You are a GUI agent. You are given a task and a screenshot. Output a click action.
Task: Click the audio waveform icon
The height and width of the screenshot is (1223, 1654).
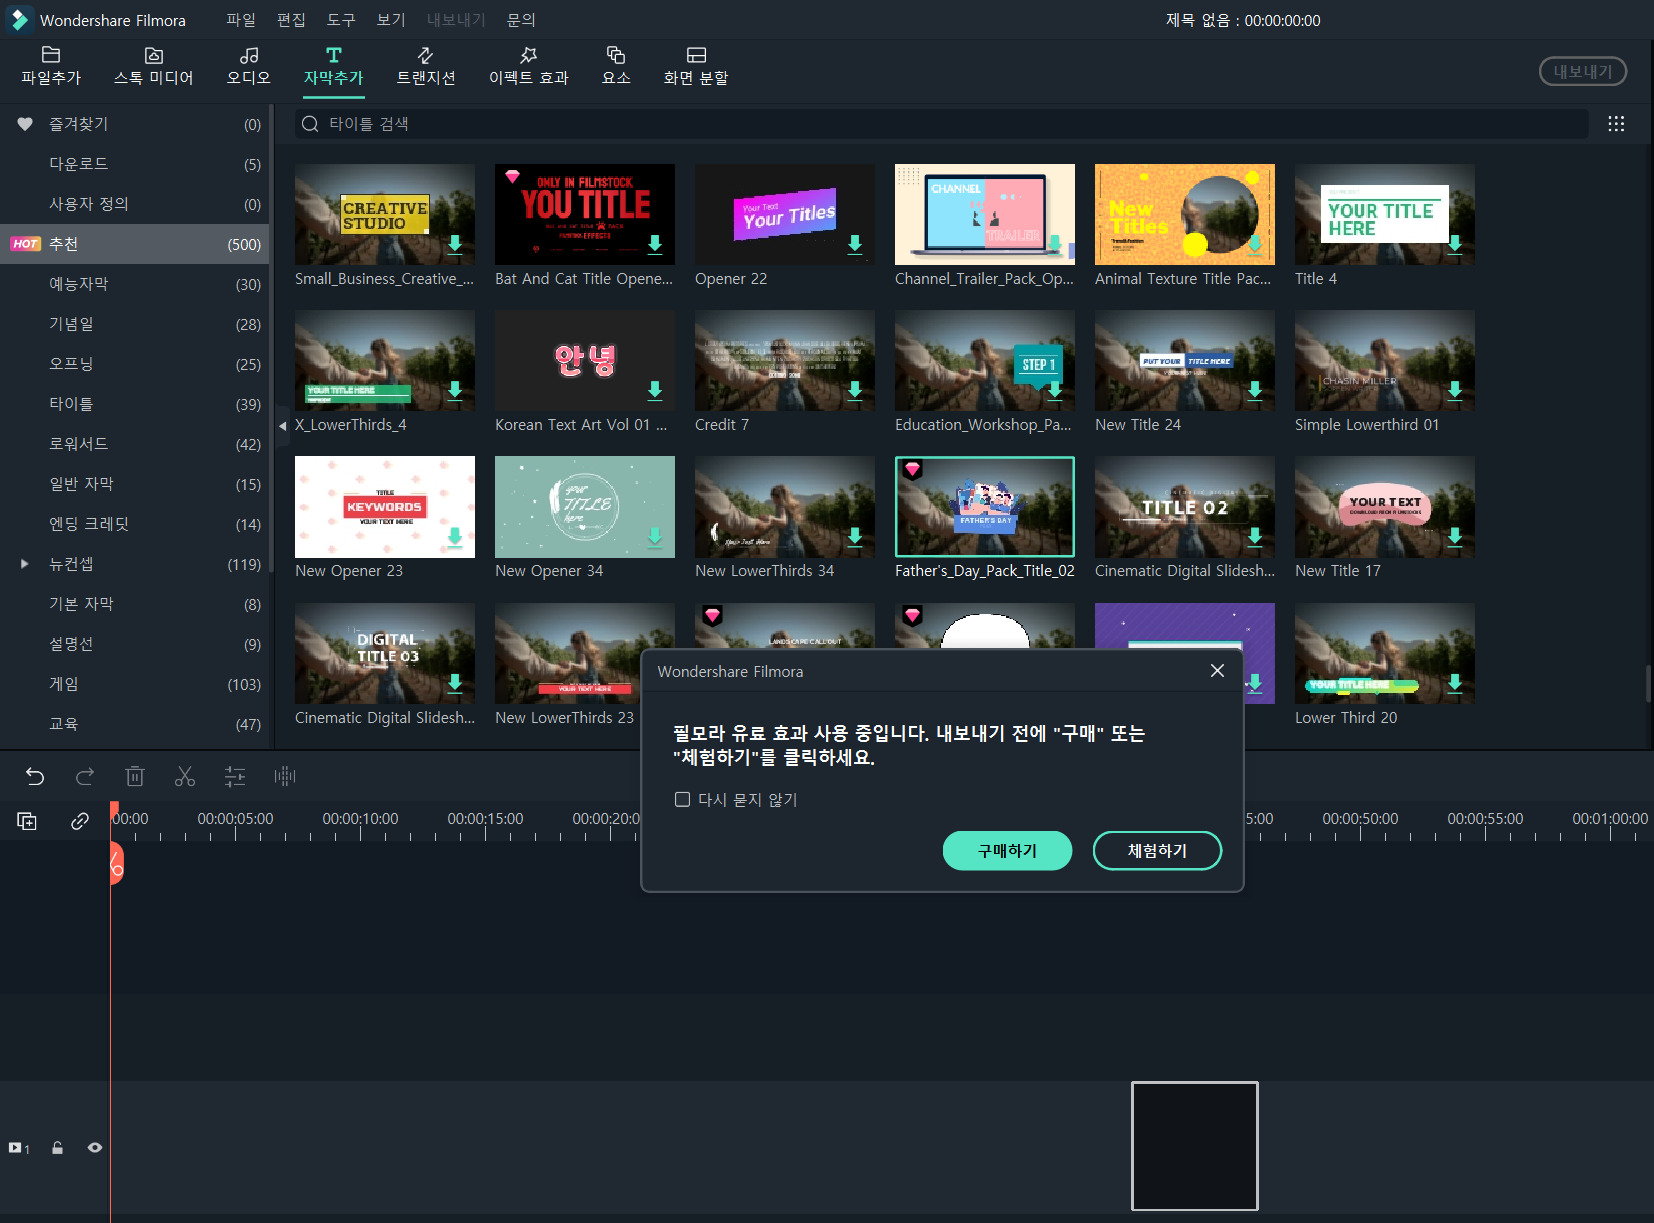(285, 776)
